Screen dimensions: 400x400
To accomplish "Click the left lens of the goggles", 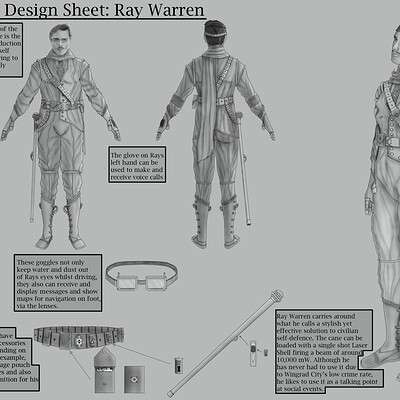I will [126, 283].
